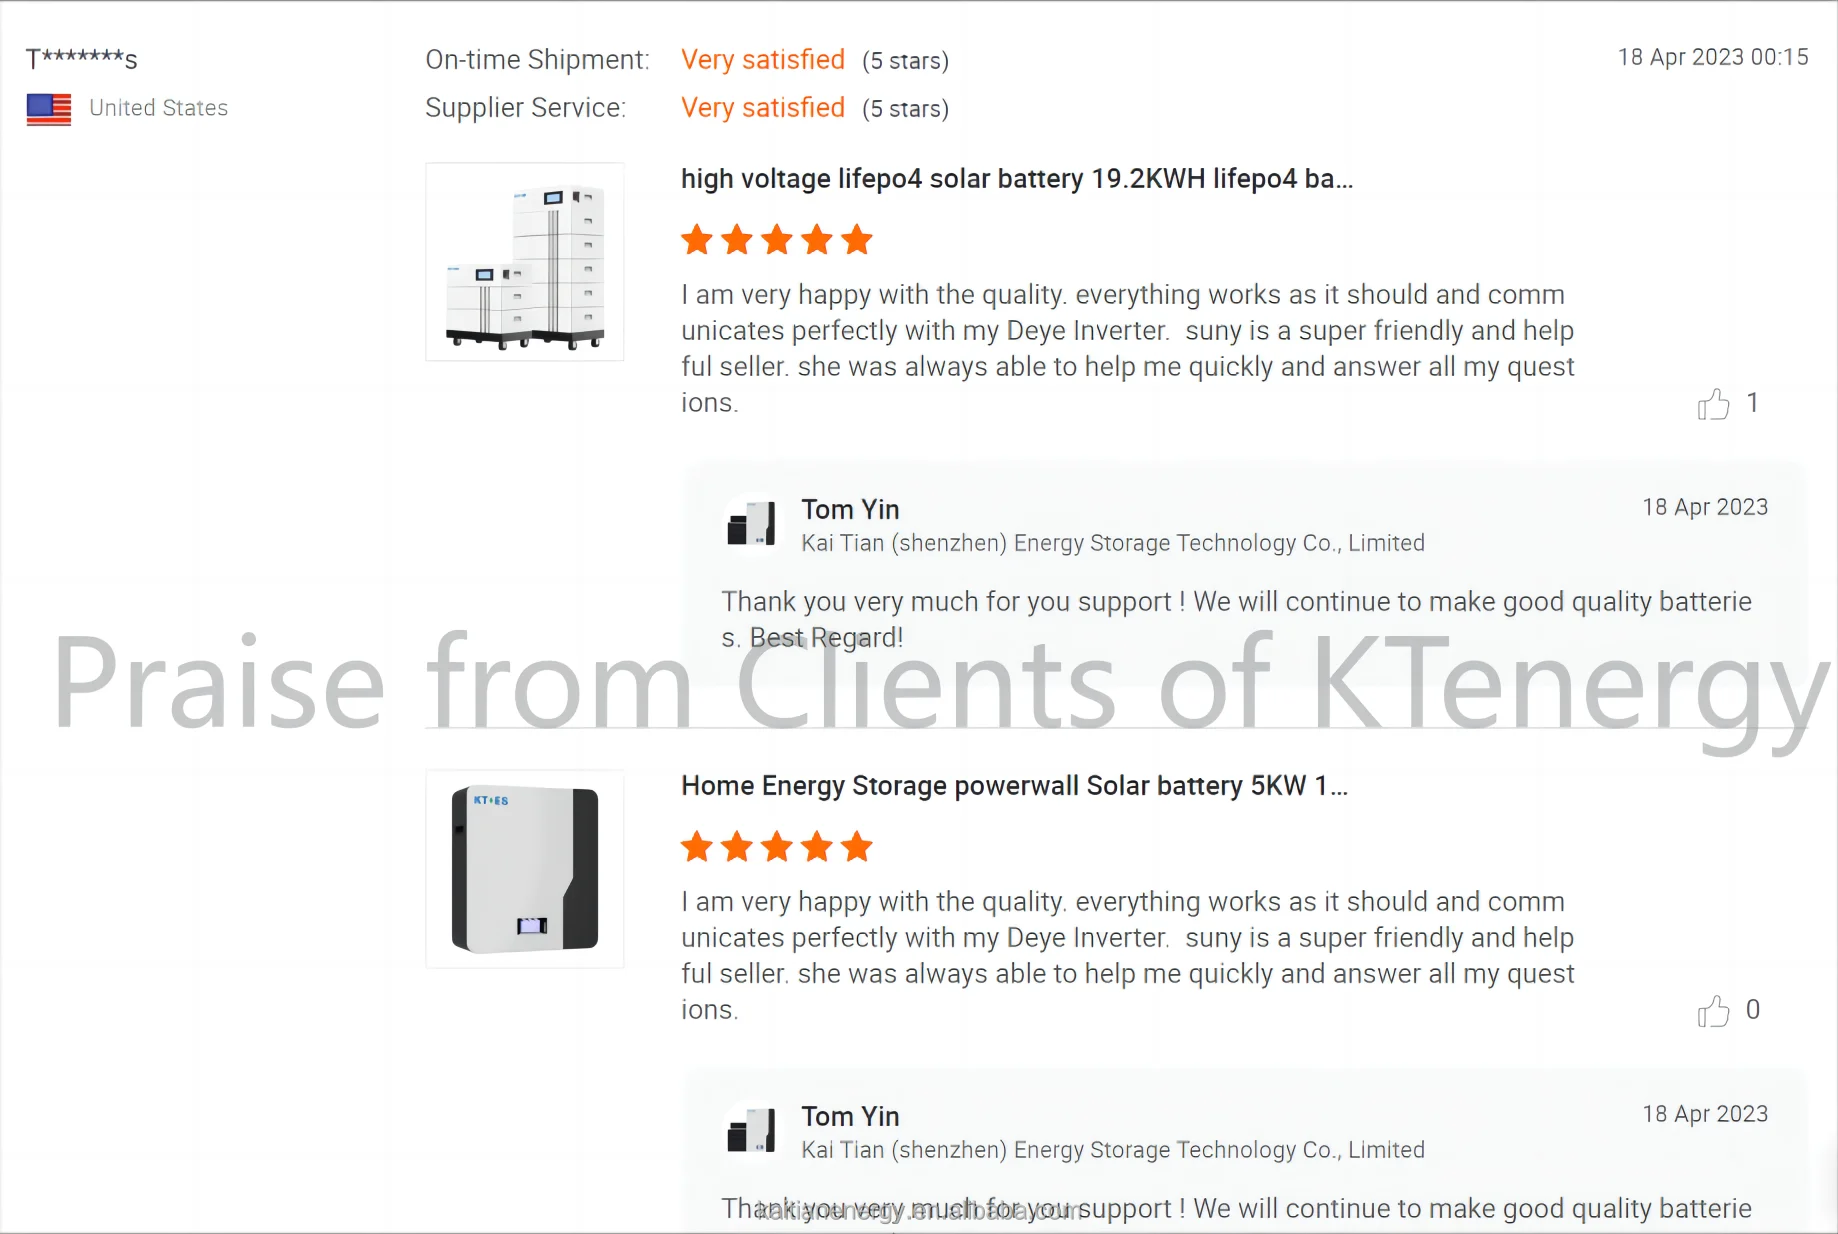Open the high voltage battery product thumbnail
This screenshot has width=1838, height=1234.
pyautogui.click(x=525, y=262)
